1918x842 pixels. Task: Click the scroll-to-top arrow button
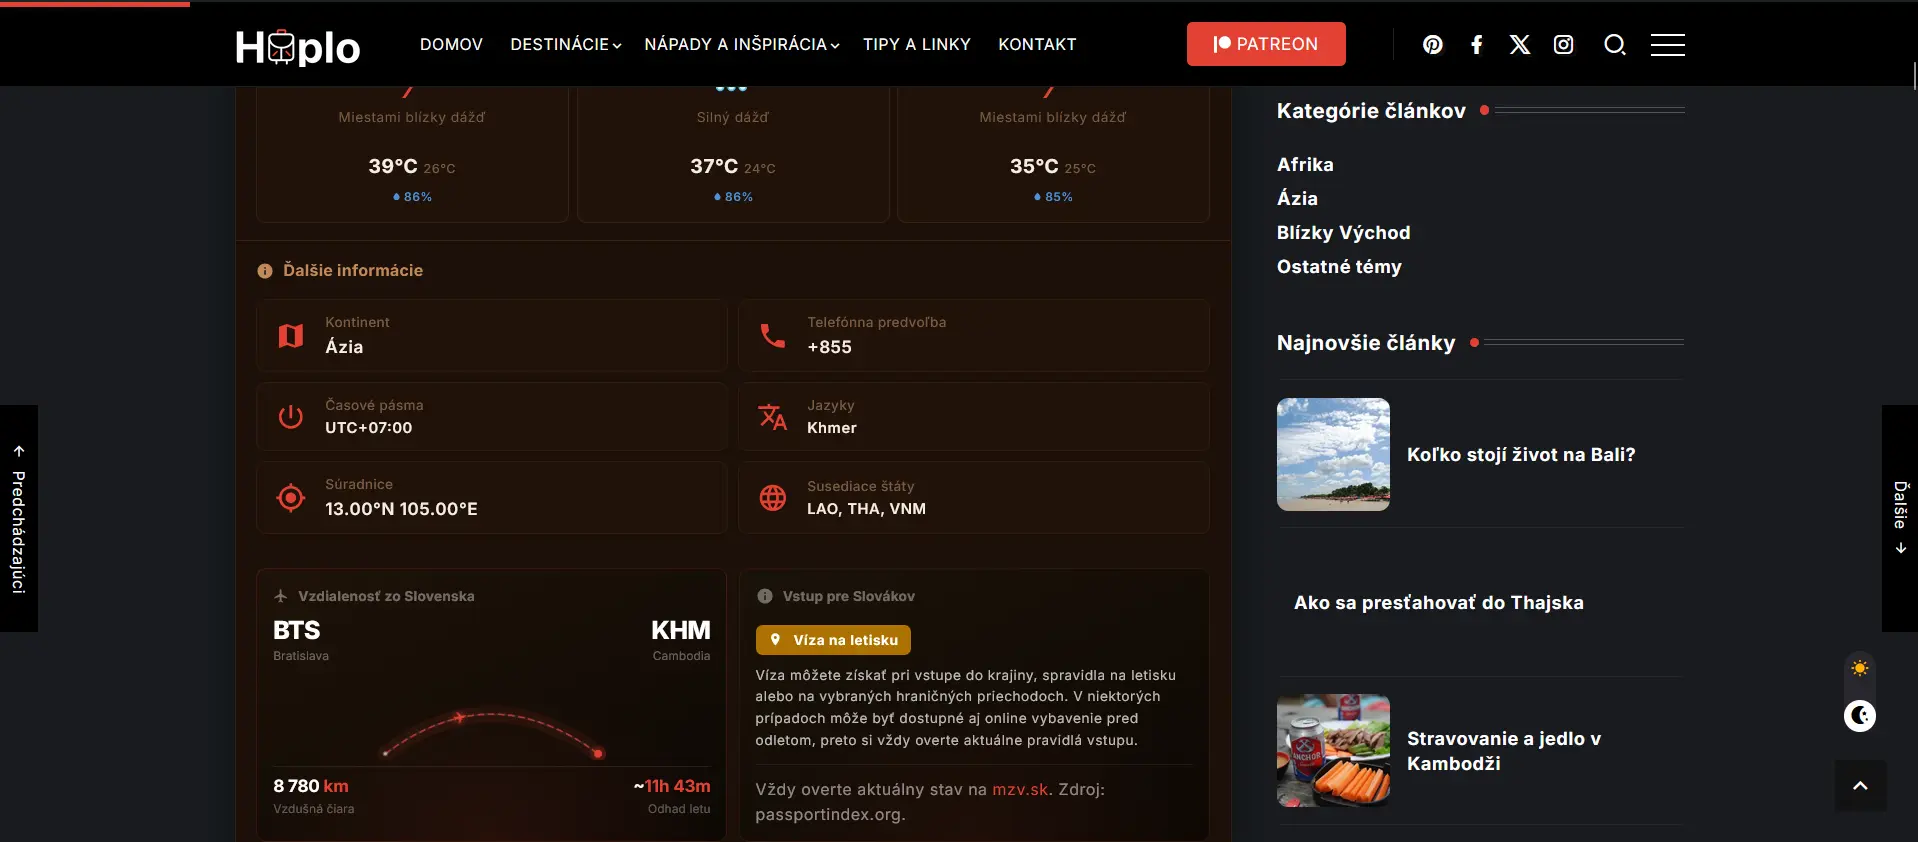(x=1860, y=786)
